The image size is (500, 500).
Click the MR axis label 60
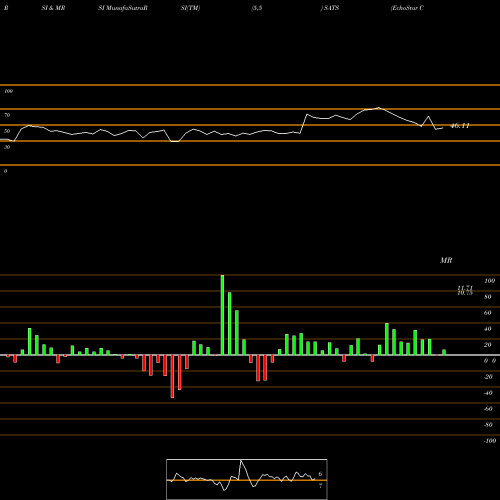[x=488, y=313]
